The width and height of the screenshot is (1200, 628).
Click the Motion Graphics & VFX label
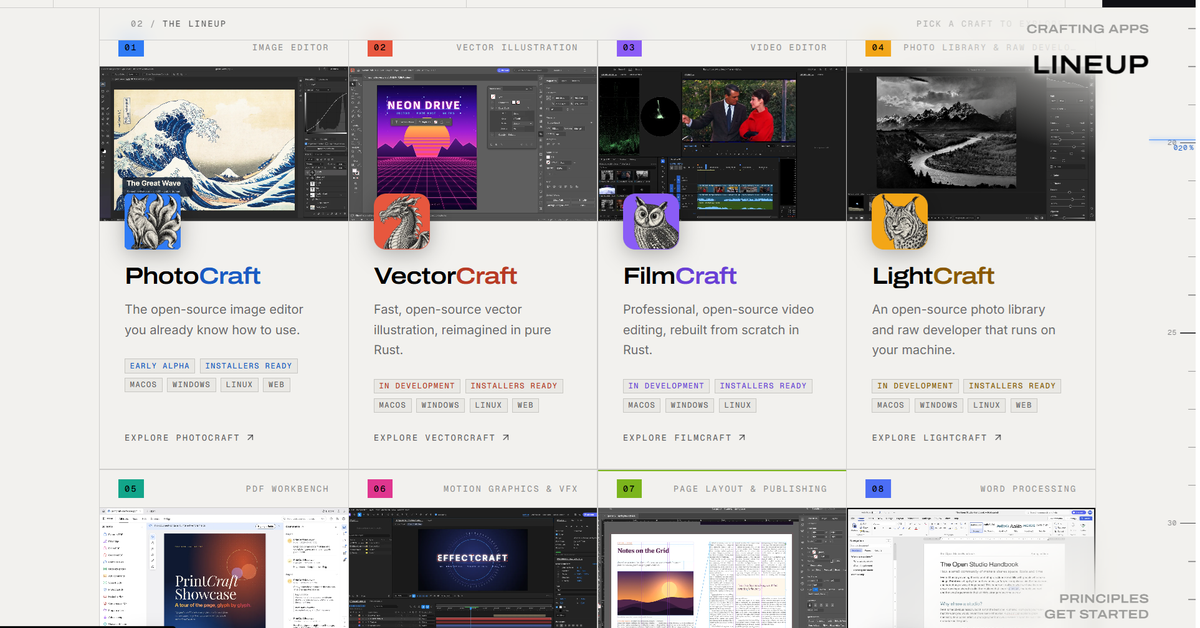tap(510, 489)
